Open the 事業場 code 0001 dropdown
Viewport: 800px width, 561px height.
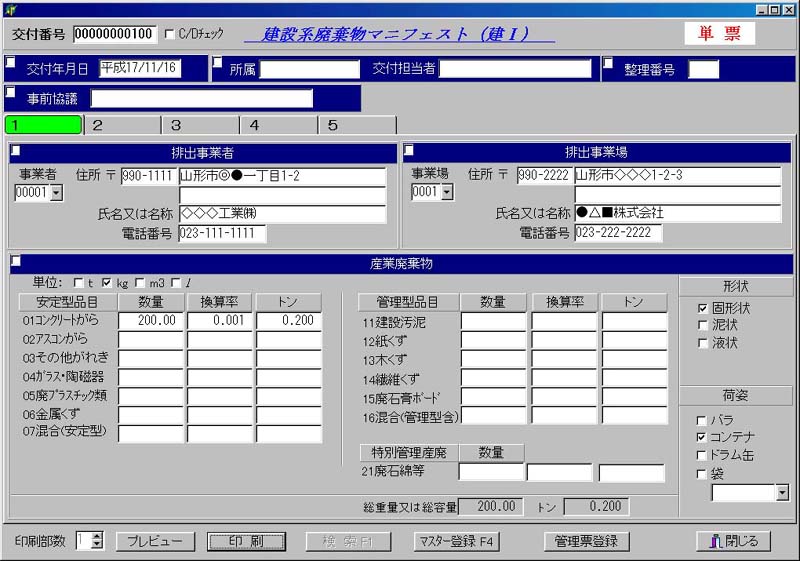point(447,192)
